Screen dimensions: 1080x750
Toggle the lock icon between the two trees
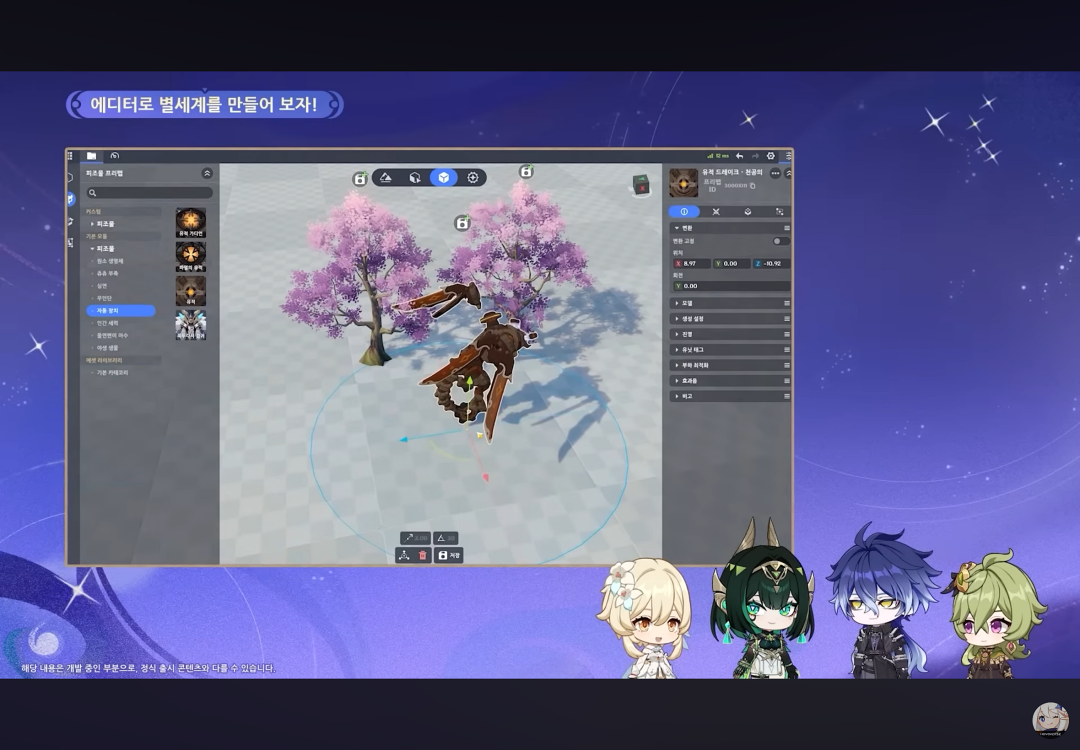462,223
